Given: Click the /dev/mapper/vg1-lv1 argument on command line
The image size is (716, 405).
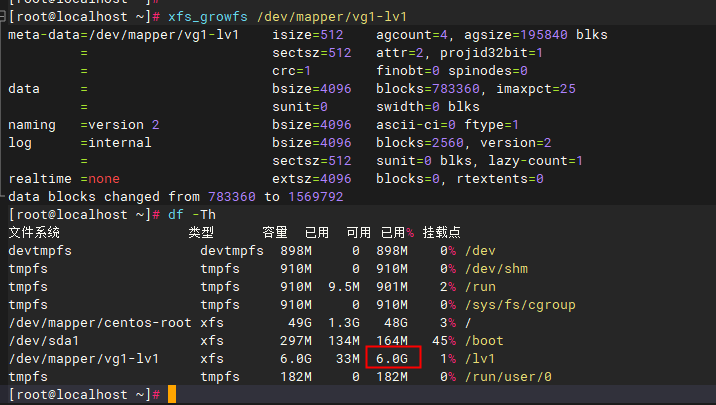Looking at the screenshot, I should (x=332, y=17).
